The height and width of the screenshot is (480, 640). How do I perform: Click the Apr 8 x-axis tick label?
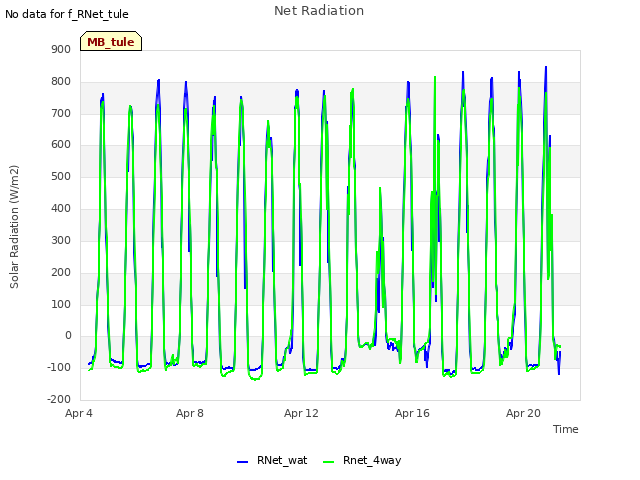point(190,413)
